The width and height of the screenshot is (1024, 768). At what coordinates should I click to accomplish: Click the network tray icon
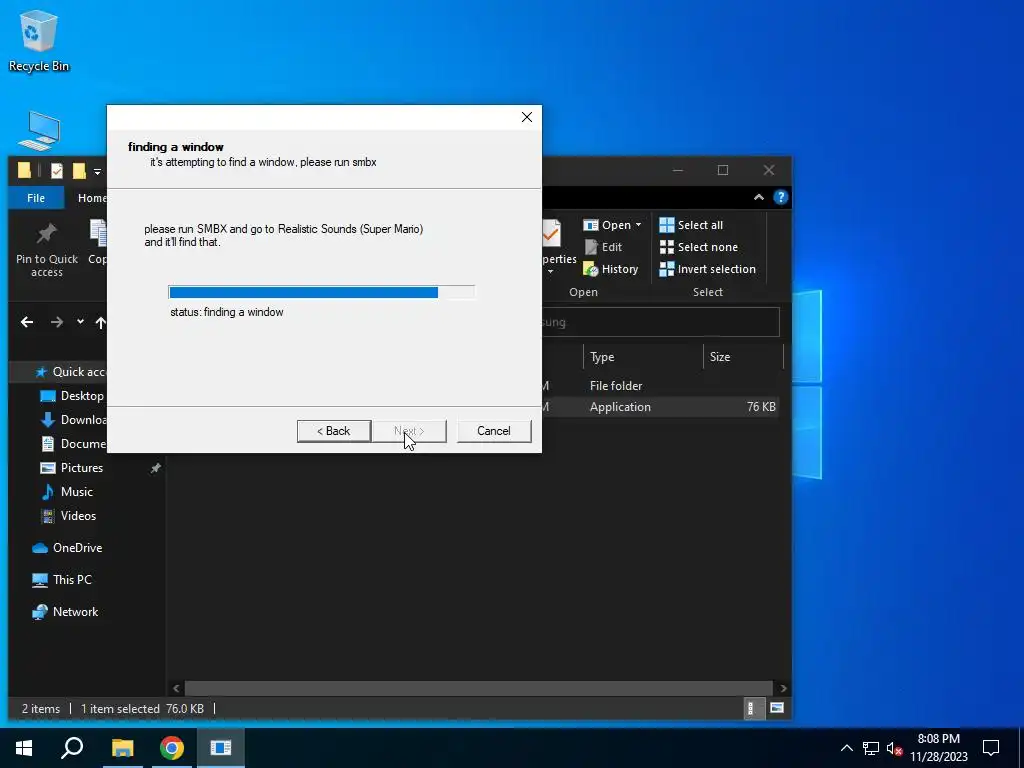click(x=871, y=748)
